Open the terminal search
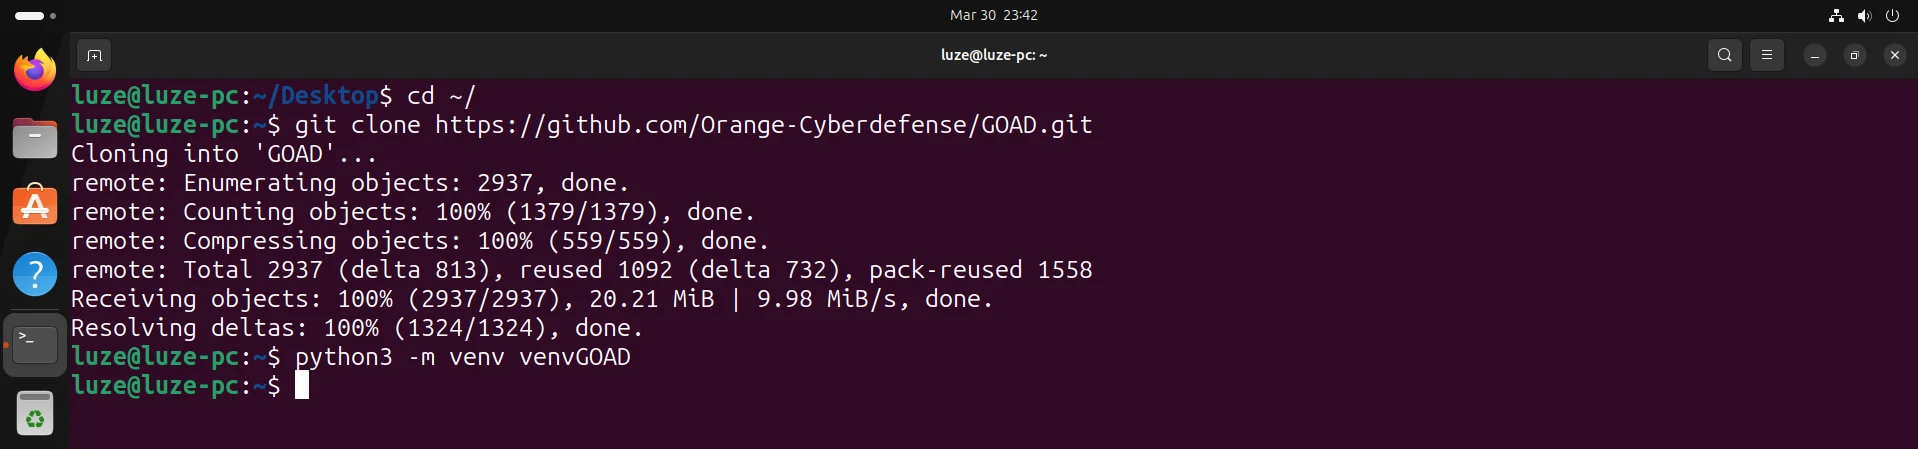1918x449 pixels. click(x=1724, y=56)
